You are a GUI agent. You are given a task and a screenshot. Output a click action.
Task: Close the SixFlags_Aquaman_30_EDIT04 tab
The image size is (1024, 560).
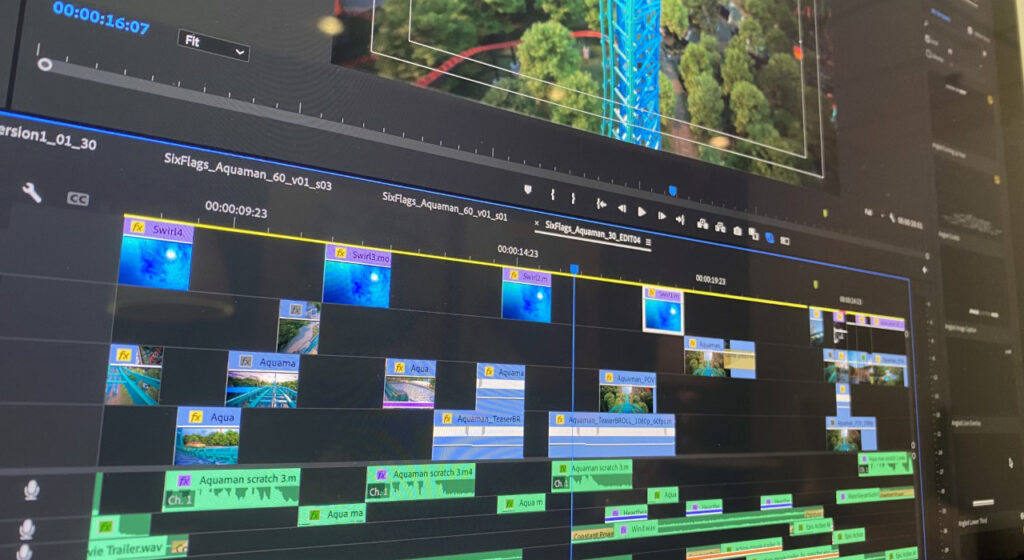(537, 223)
